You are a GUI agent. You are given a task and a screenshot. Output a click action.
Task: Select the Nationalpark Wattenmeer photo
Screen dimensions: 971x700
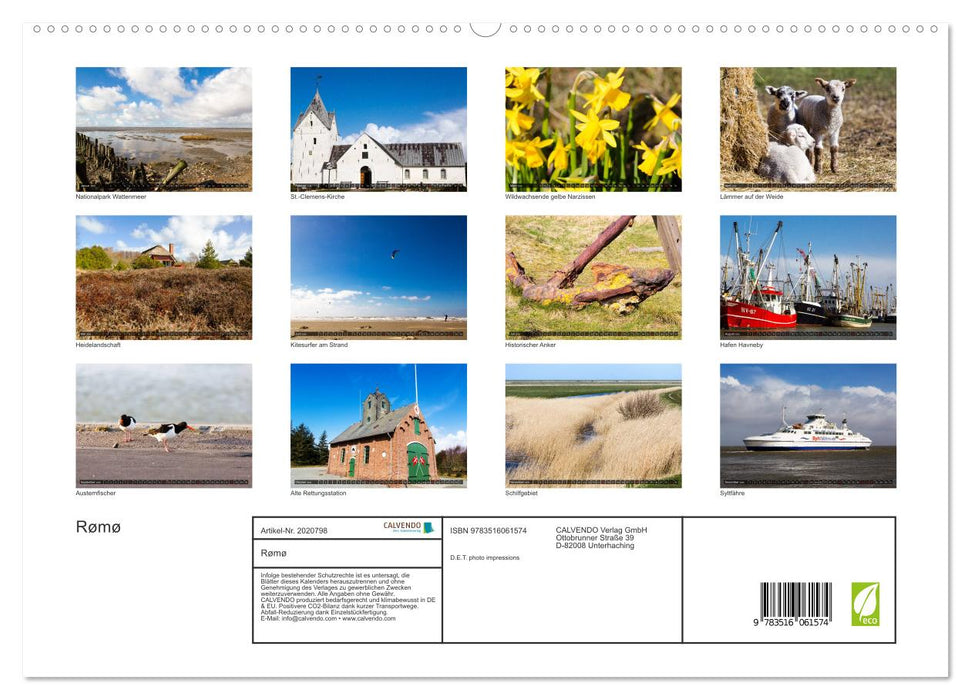(x=164, y=128)
